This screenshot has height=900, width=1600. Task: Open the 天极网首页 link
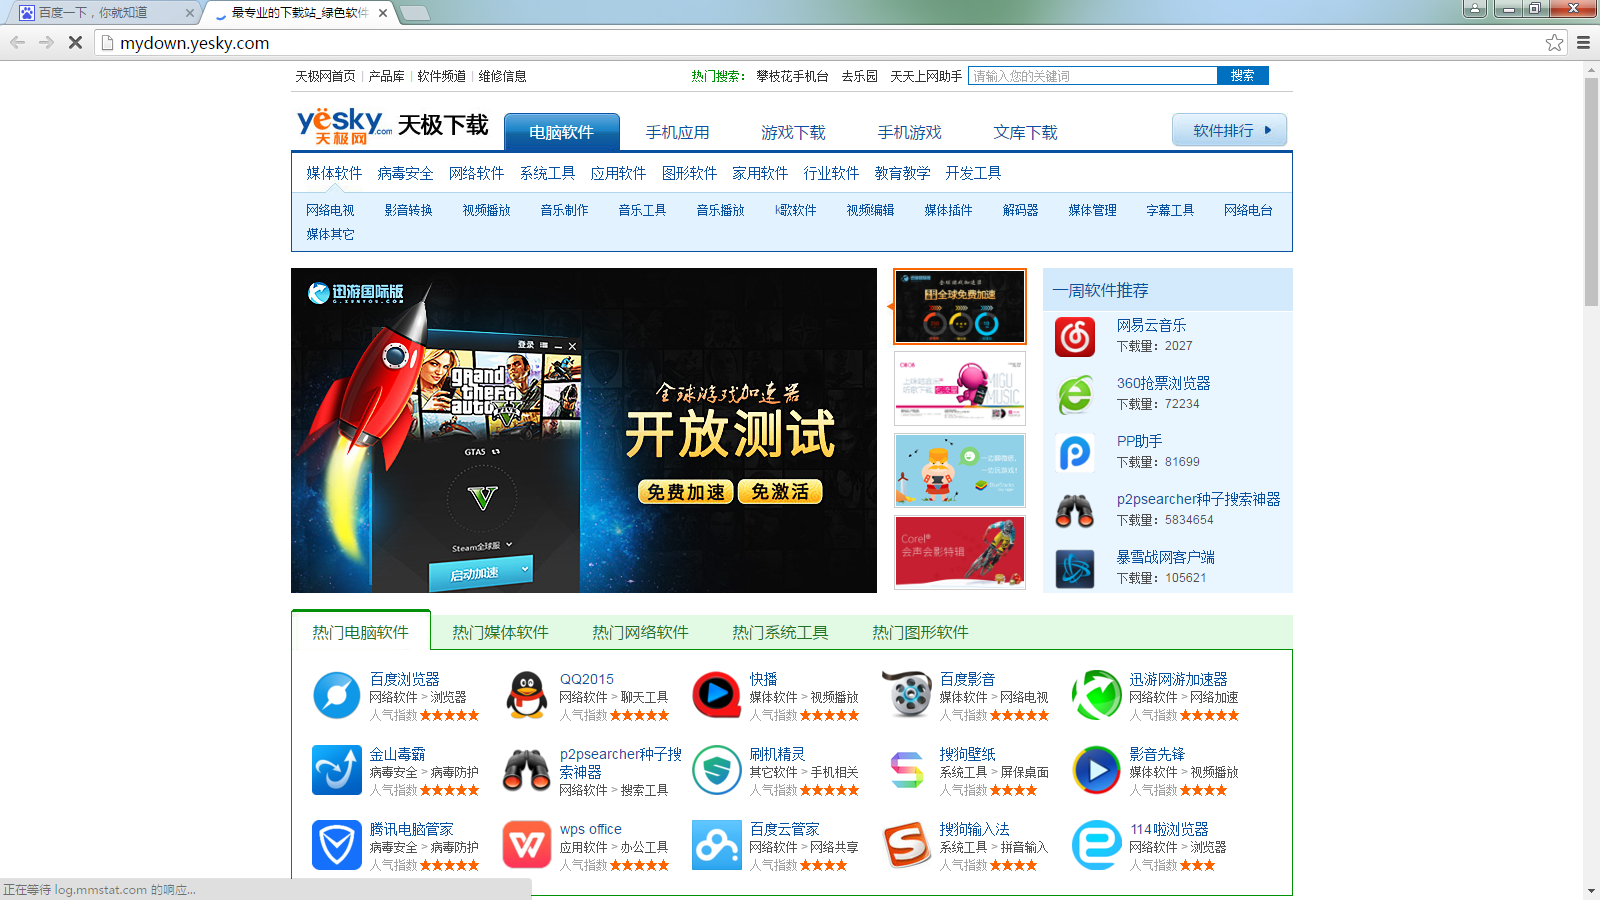[x=325, y=76]
